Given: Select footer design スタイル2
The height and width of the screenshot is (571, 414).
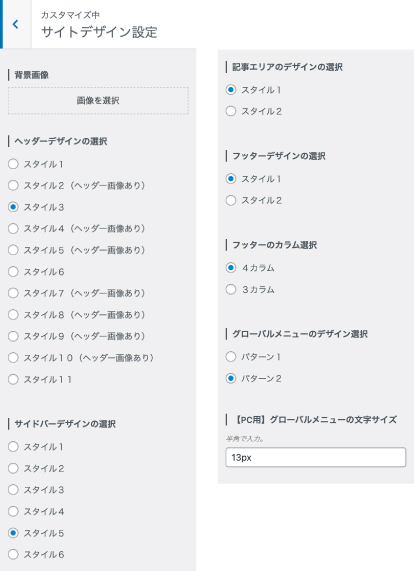Looking at the screenshot, I should pyautogui.click(x=231, y=200).
